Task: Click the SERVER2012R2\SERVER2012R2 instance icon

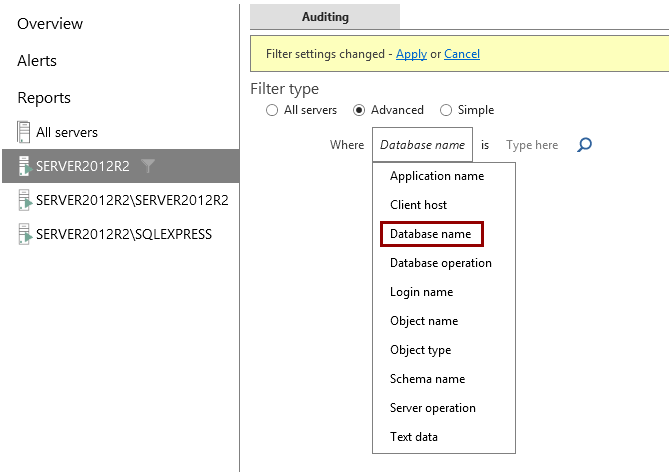Action: (x=25, y=200)
